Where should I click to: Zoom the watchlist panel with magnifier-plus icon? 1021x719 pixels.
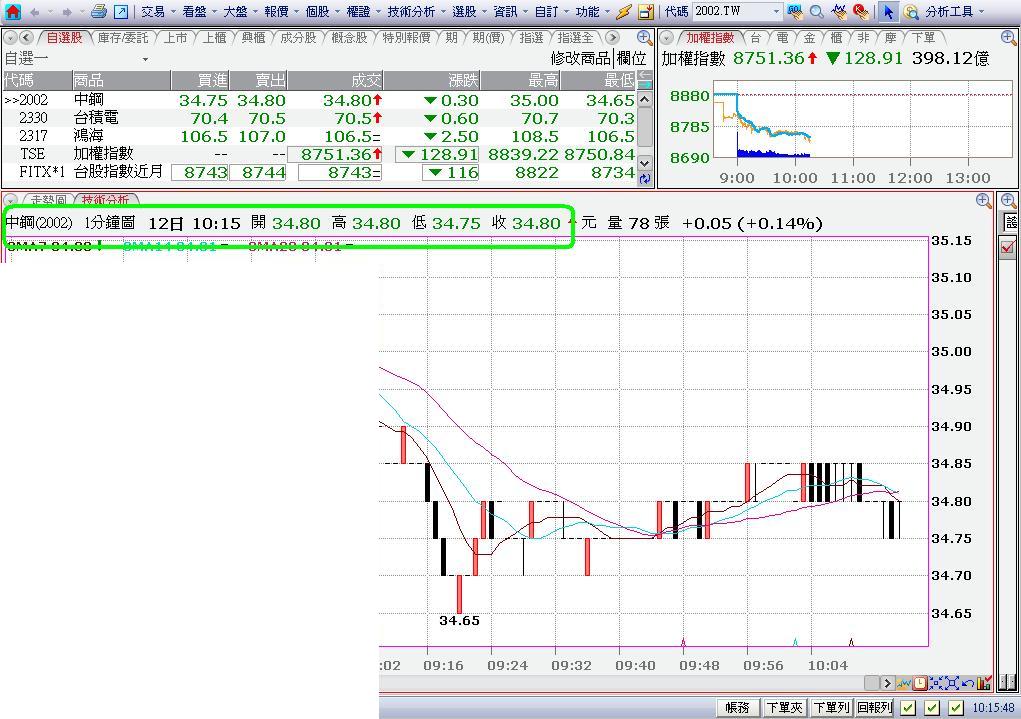(644, 37)
